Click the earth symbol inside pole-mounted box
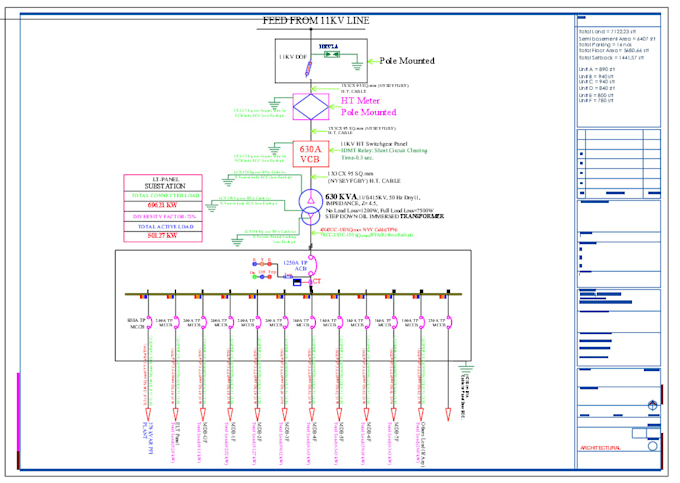The image size is (680, 483). click(x=357, y=66)
